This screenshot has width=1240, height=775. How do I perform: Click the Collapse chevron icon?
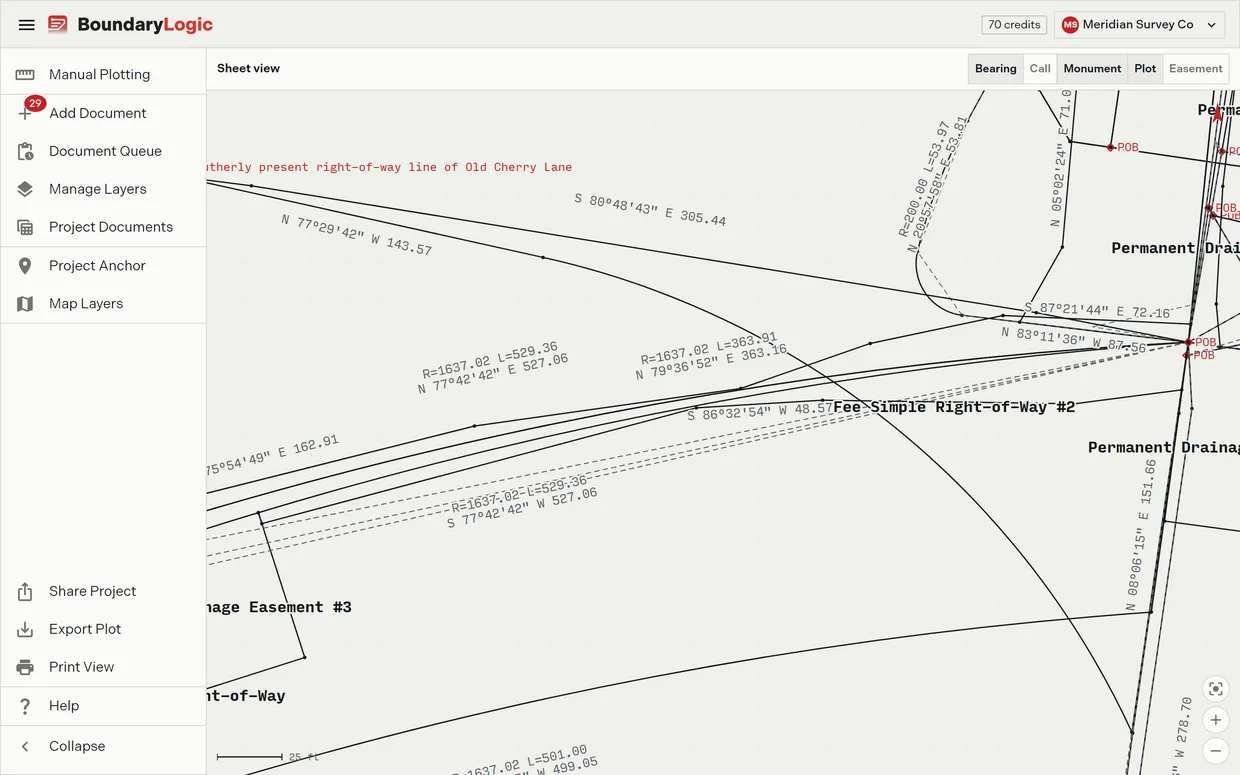click(25, 747)
